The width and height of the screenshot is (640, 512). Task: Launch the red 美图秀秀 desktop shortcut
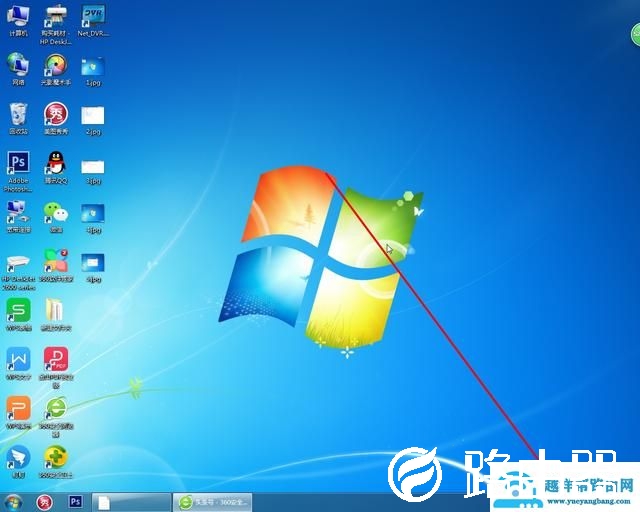56,118
